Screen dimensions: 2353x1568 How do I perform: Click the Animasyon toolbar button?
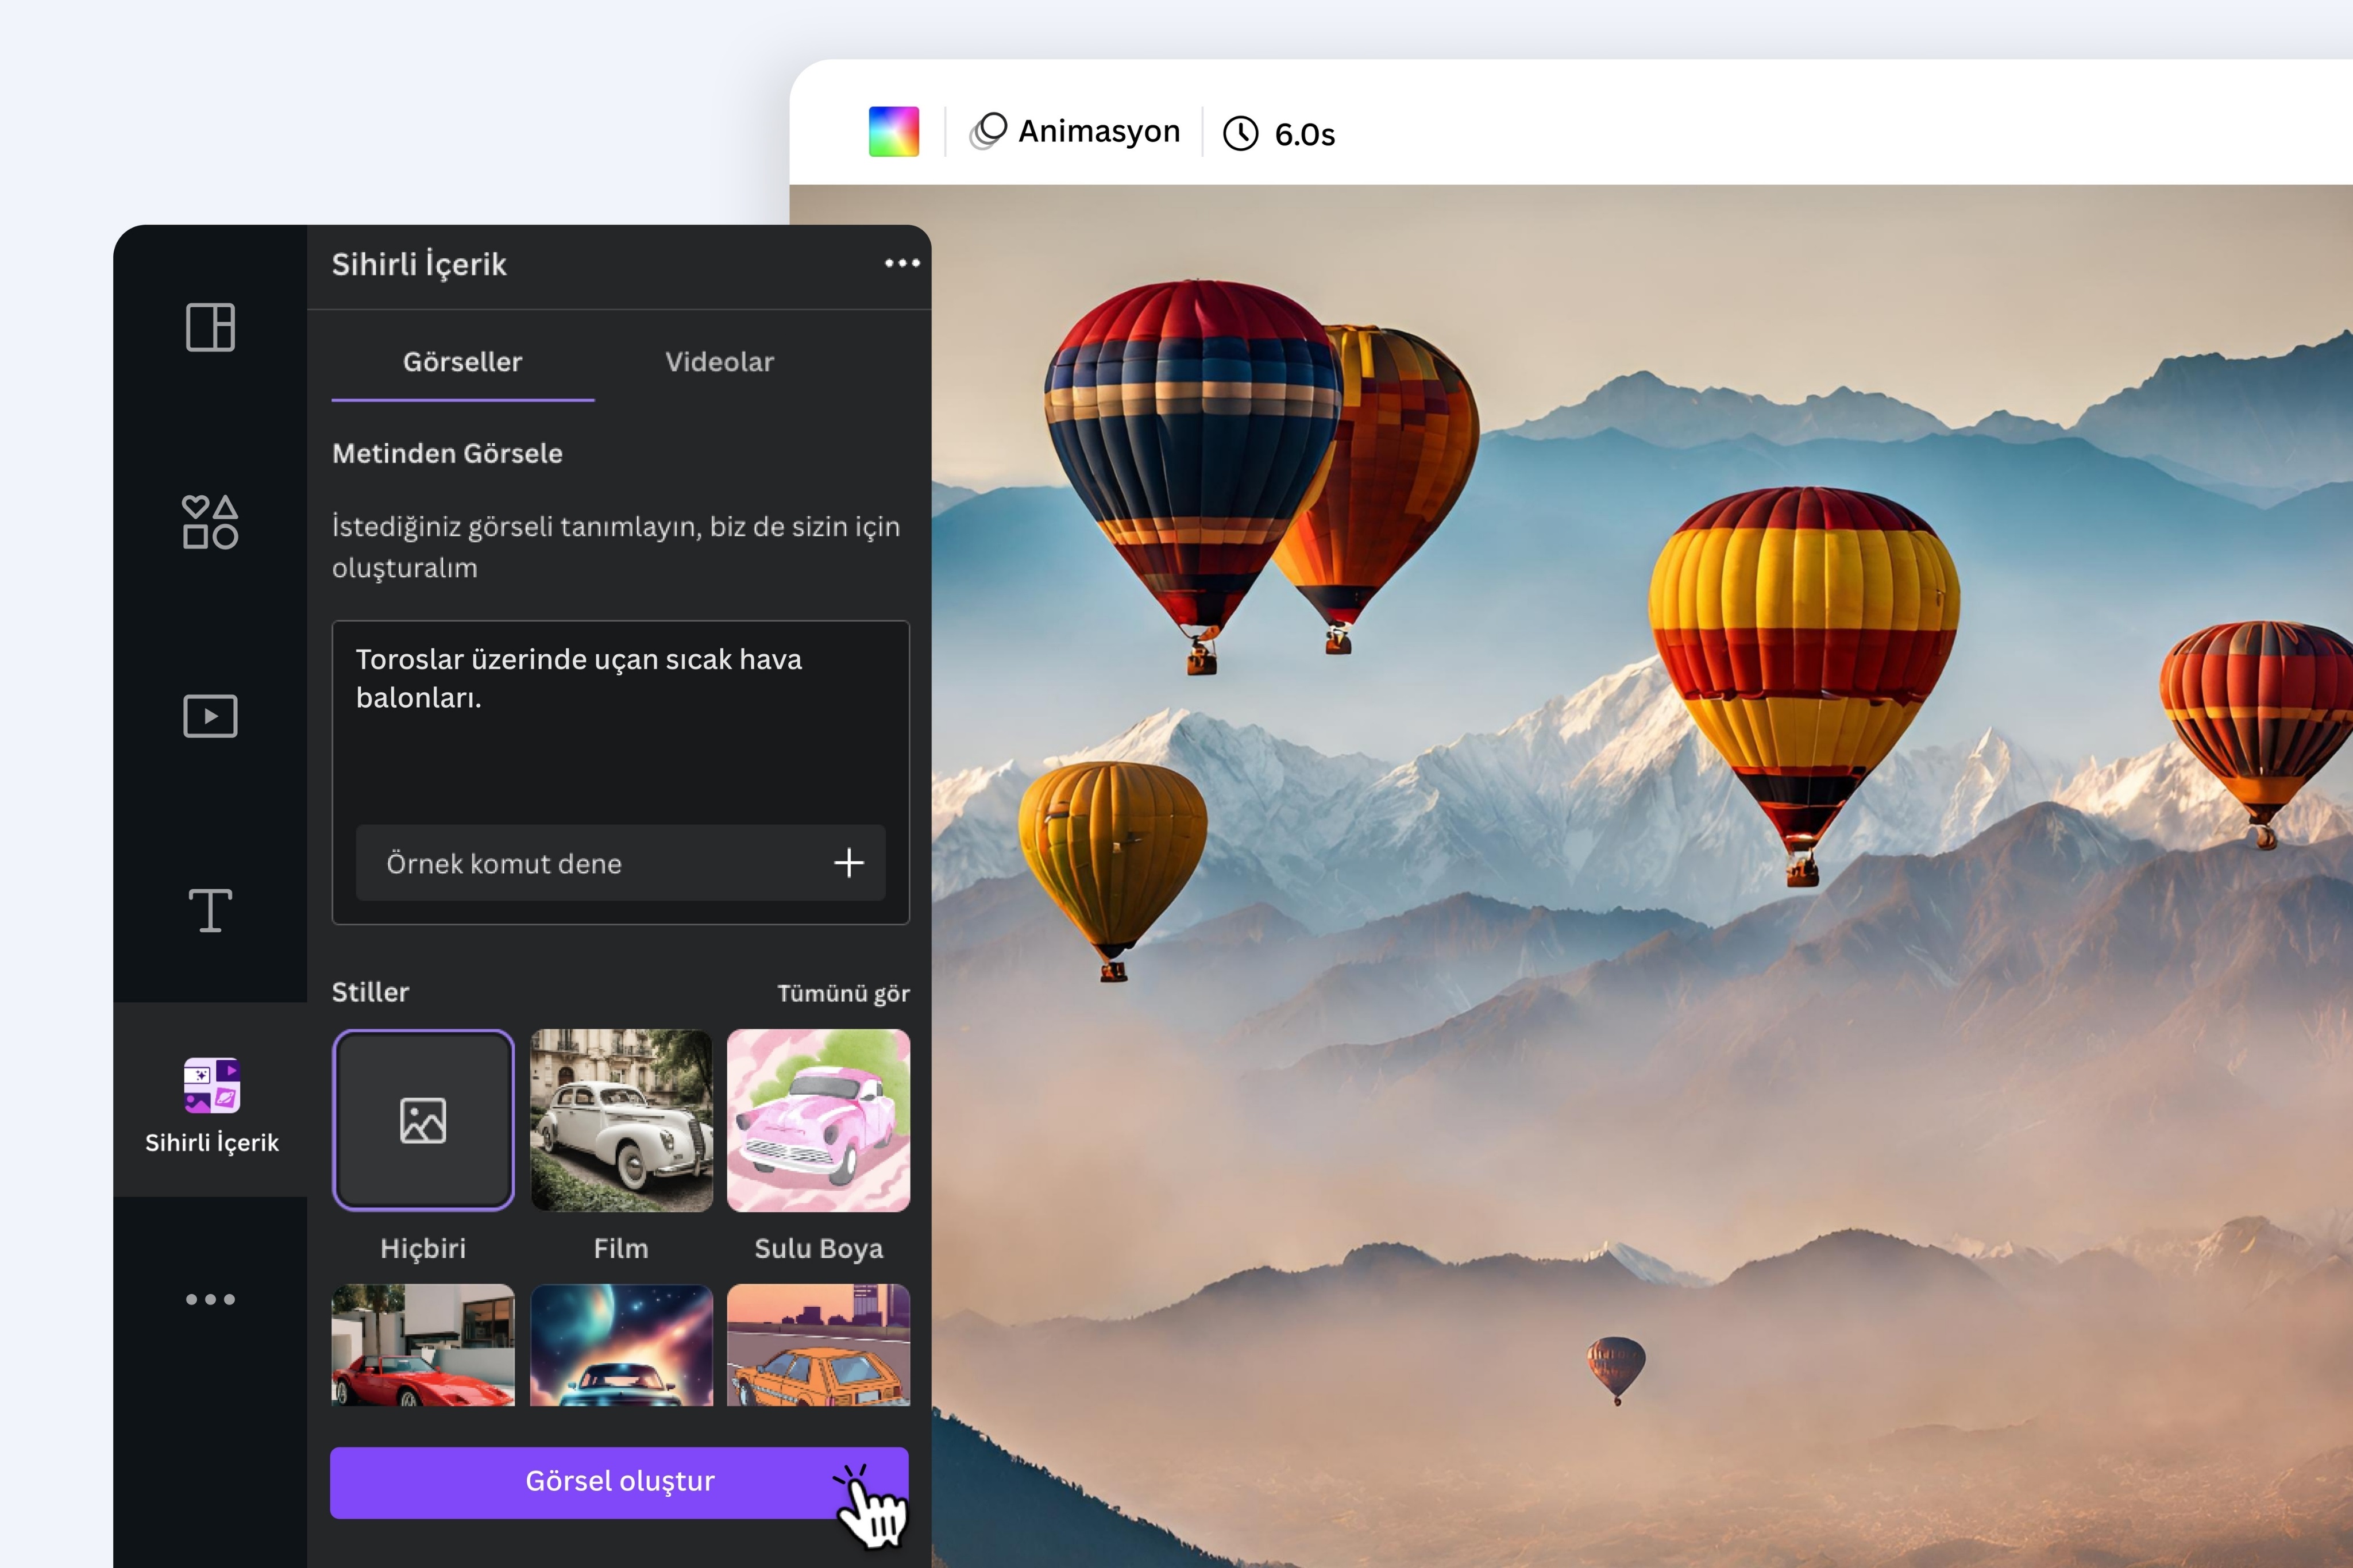pos(1075,131)
